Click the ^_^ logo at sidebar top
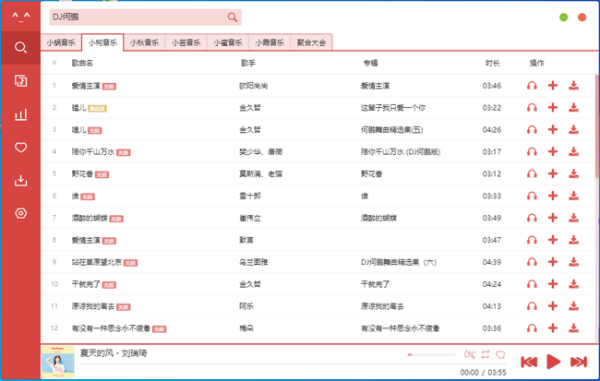The height and width of the screenshot is (381, 600). click(21, 16)
